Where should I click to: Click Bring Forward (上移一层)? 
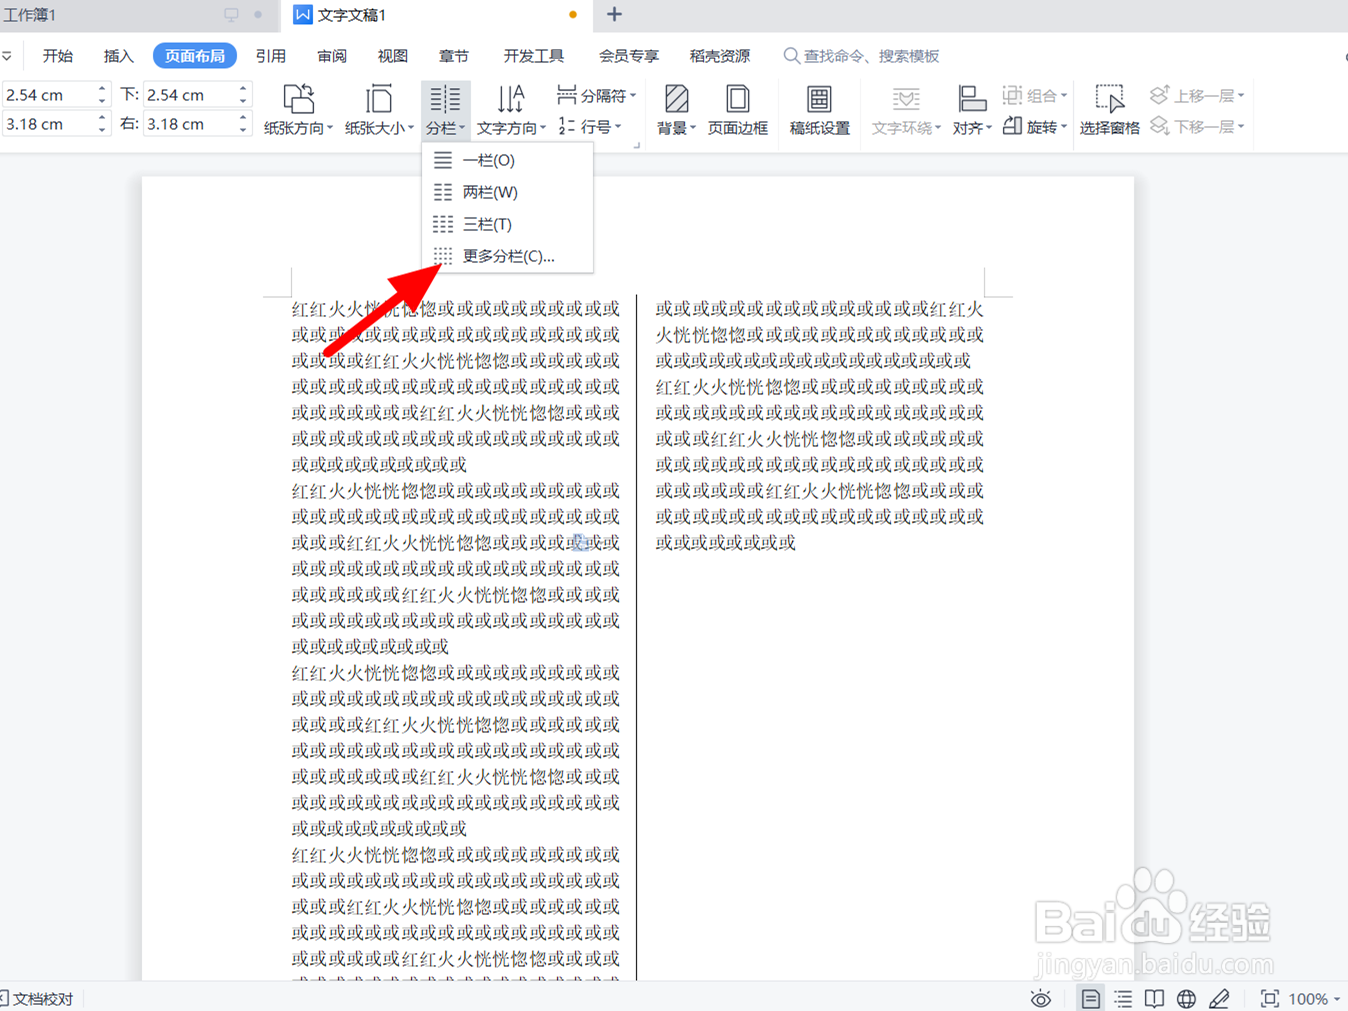[x=1197, y=96]
